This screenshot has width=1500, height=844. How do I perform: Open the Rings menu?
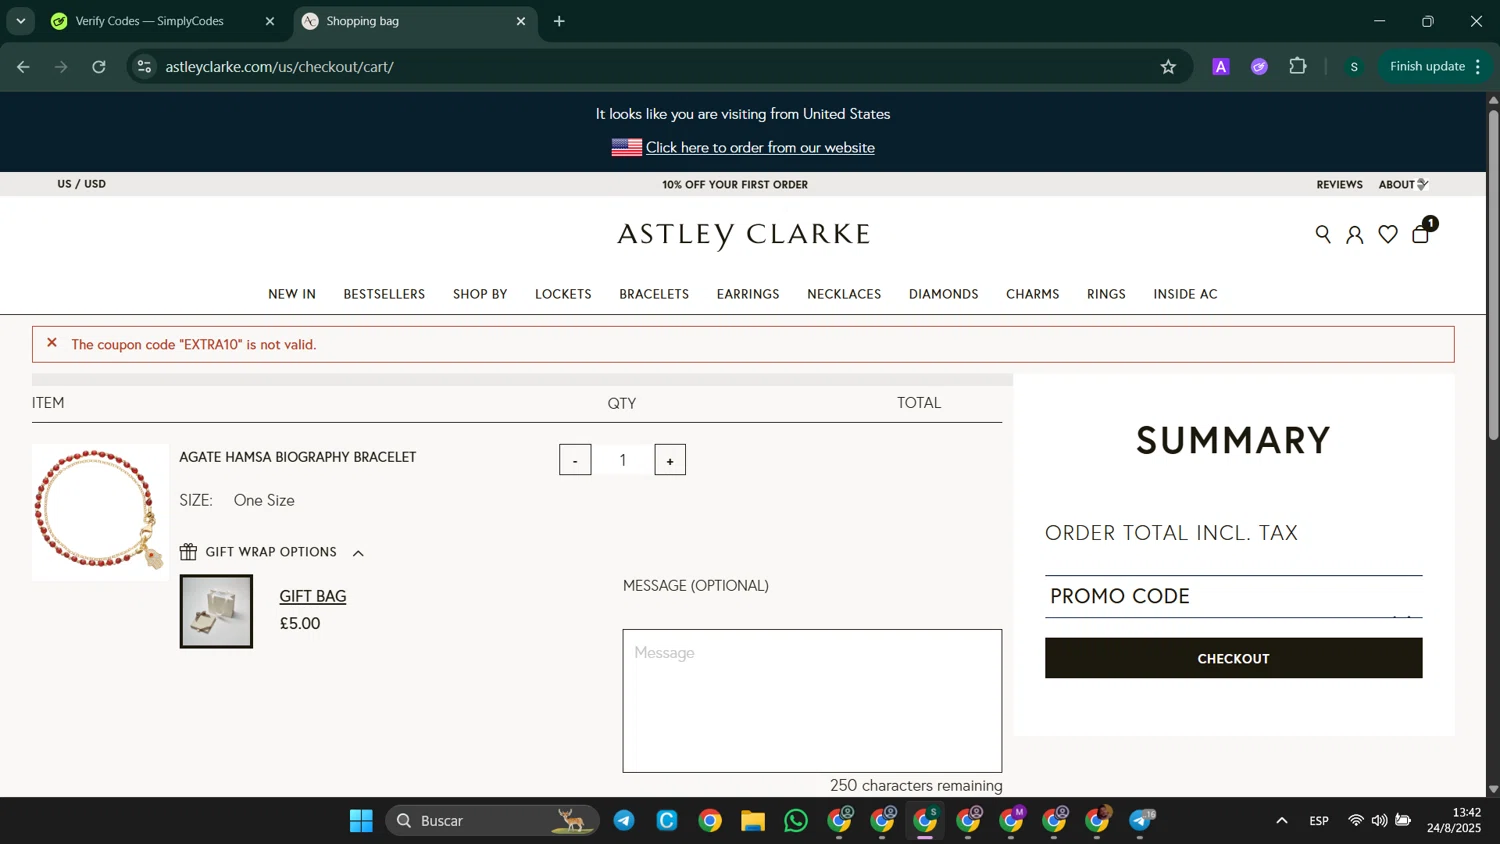tap(1106, 294)
